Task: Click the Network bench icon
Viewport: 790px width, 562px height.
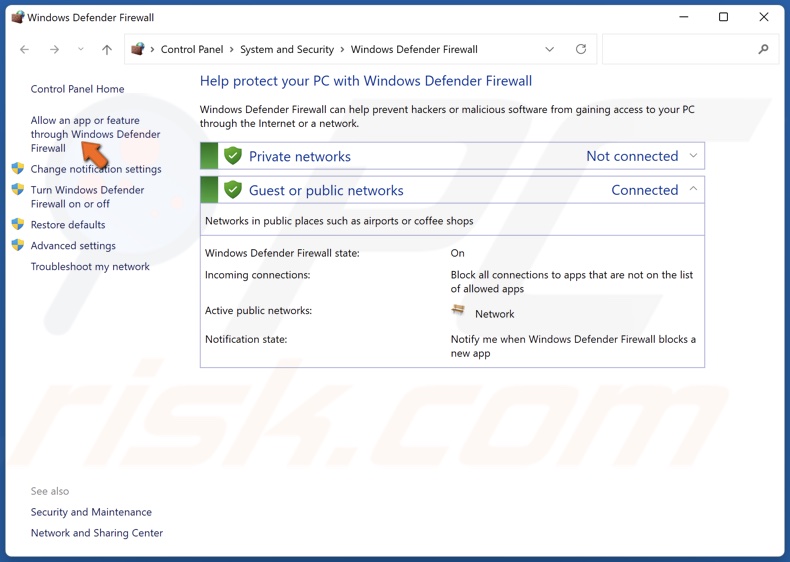Action: (x=458, y=309)
